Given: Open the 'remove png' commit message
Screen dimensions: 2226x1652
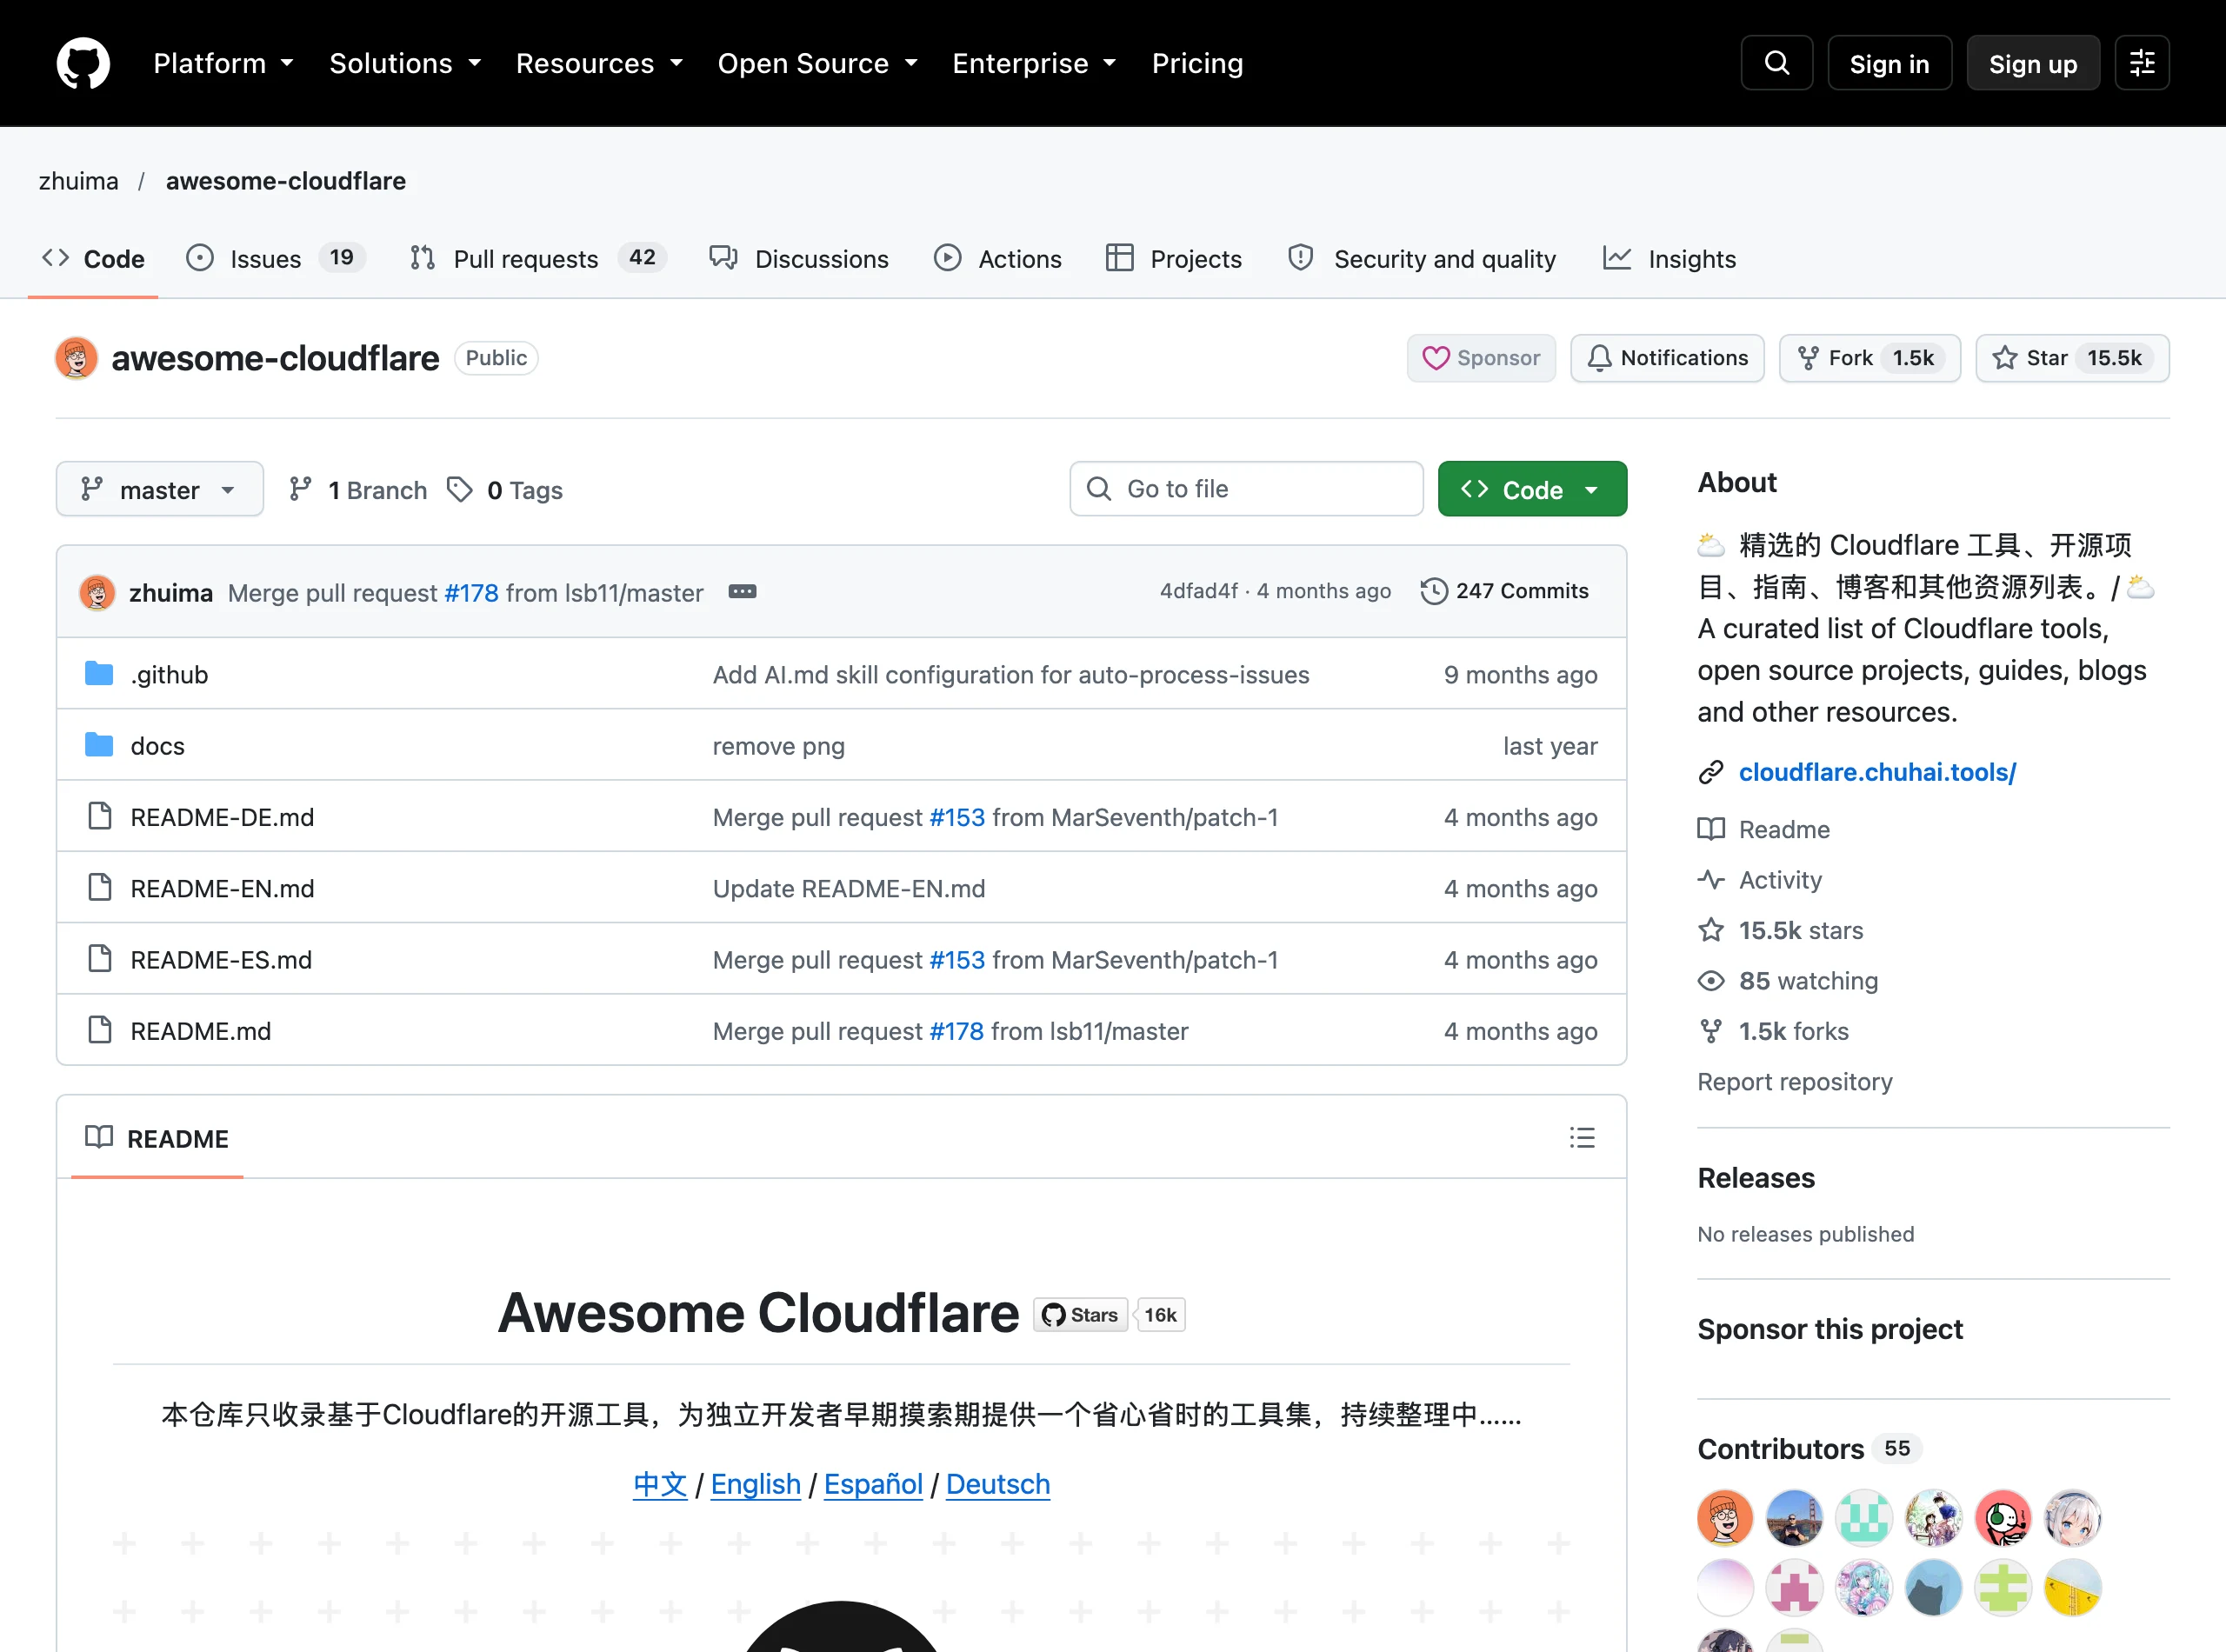Looking at the screenshot, I should click(x=778, y=746).
